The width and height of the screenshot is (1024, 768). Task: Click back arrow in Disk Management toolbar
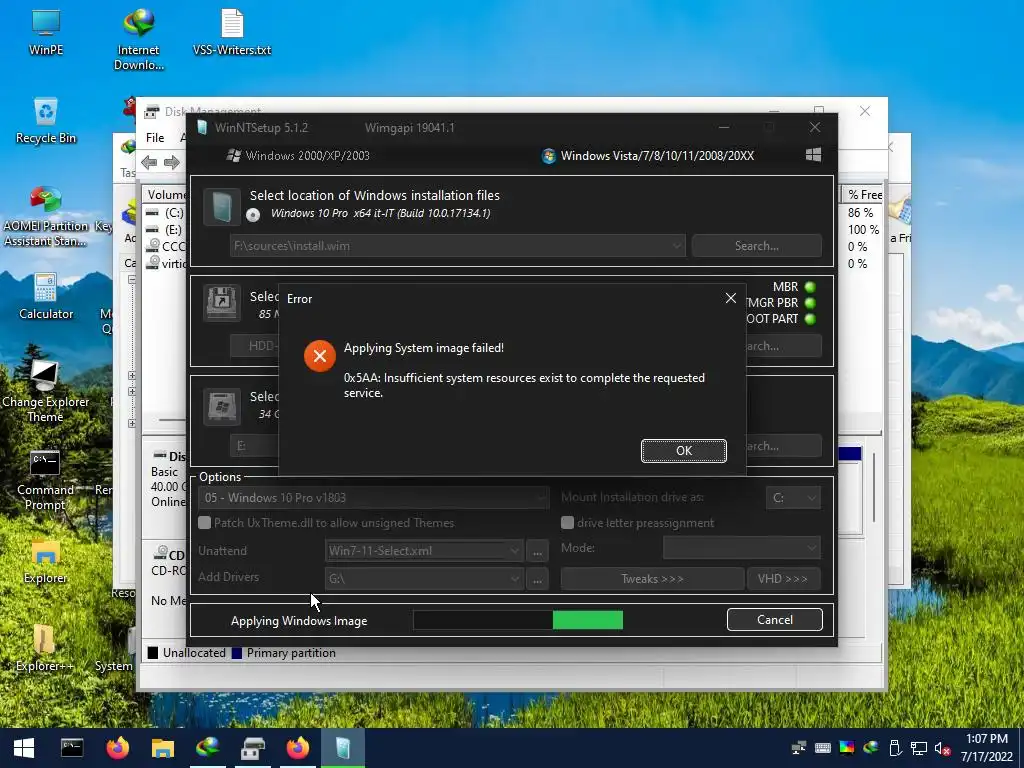[x=149, y=162]
